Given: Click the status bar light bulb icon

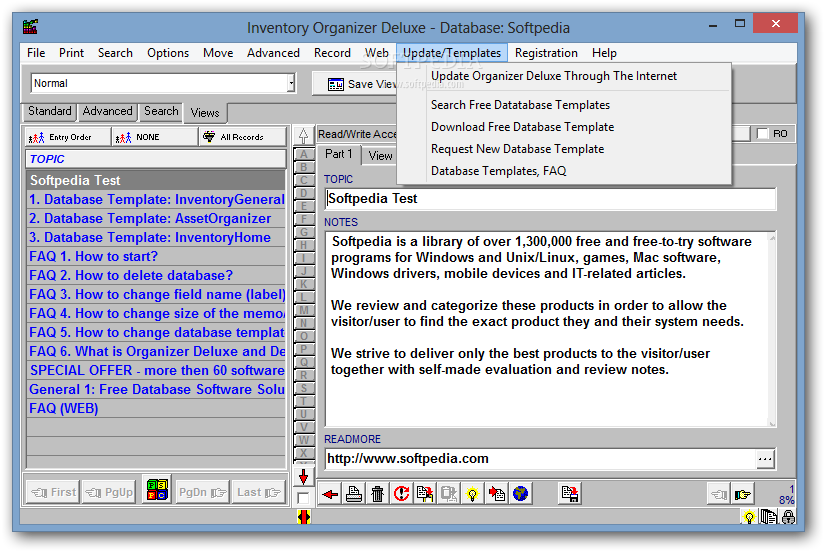Looking at the screenshot, I should tap(749, 517).
